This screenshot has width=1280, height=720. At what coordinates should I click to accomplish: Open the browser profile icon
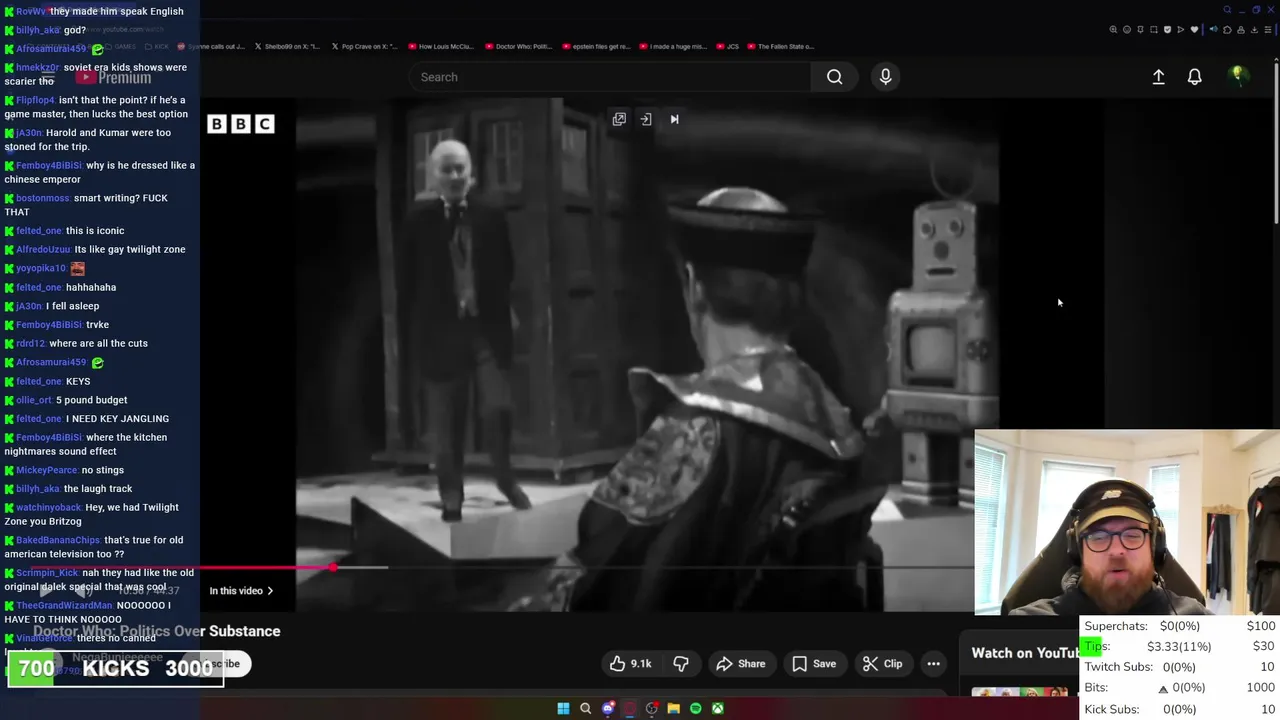[x=1241, y=30]
